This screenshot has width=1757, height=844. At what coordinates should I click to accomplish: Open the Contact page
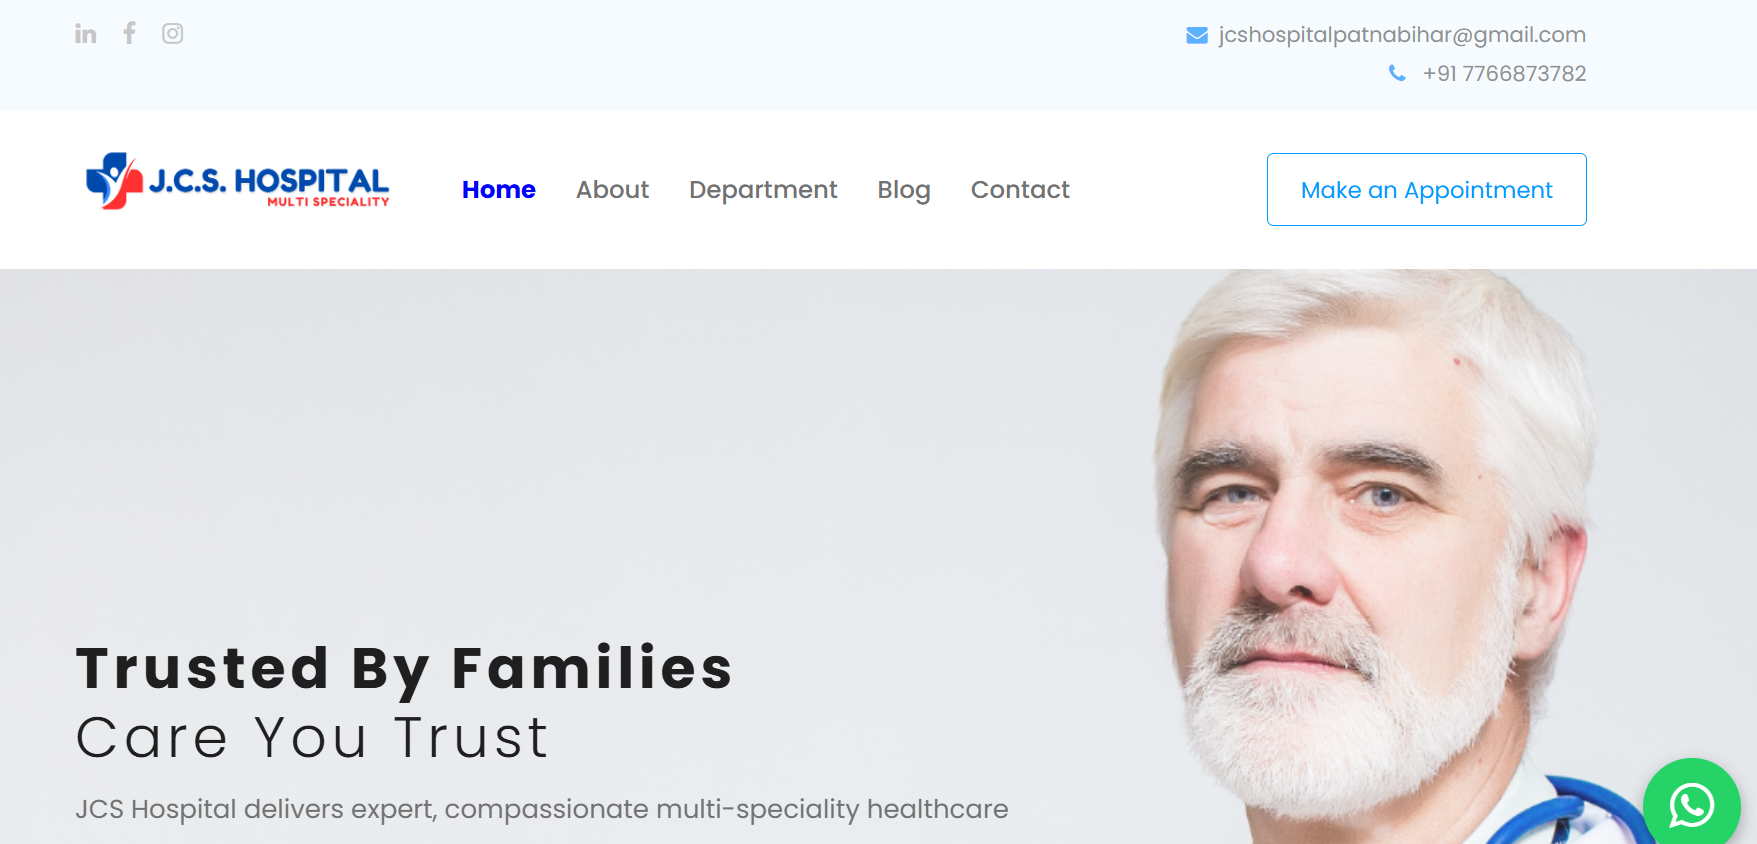click(1020, 190)
